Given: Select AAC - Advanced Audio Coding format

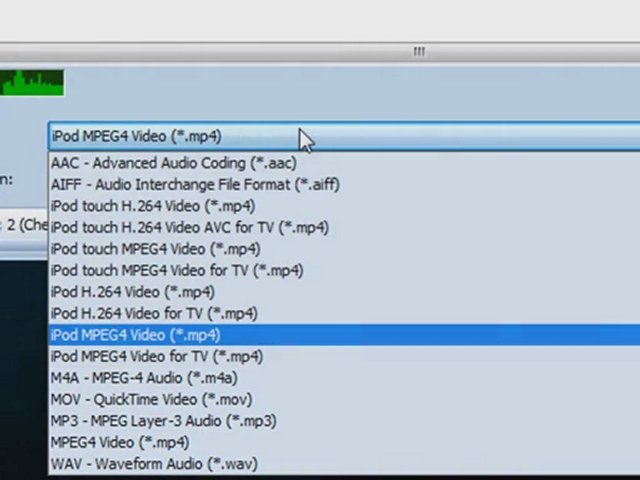Looking at the screenshot, I should coord(173,163).
